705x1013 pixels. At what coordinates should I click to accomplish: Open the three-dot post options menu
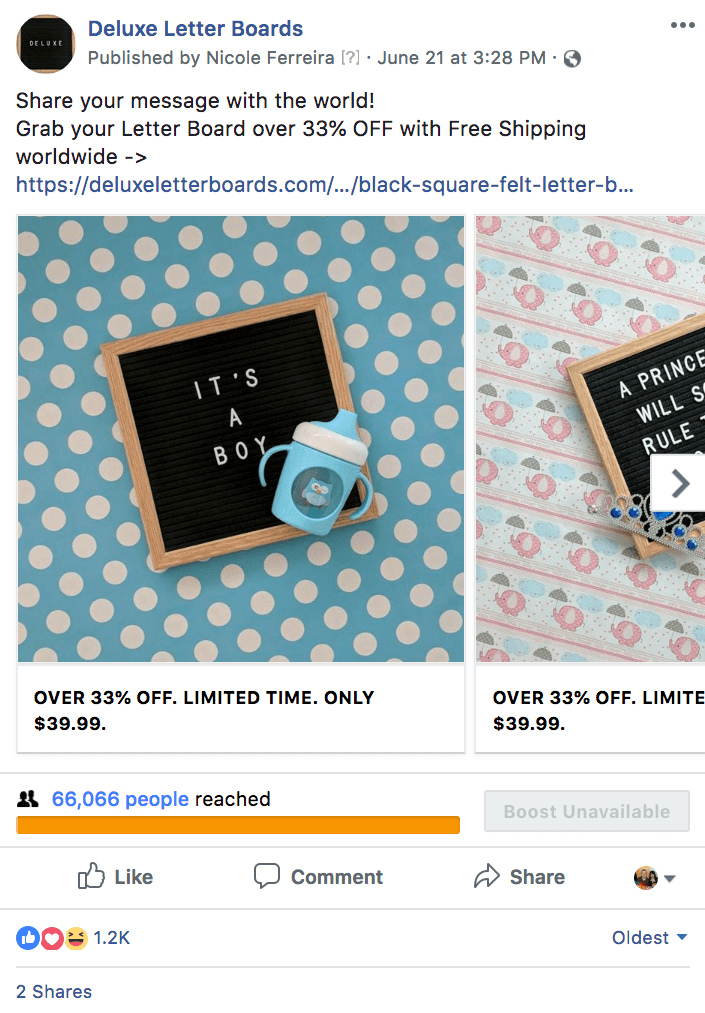pos(682,26)
